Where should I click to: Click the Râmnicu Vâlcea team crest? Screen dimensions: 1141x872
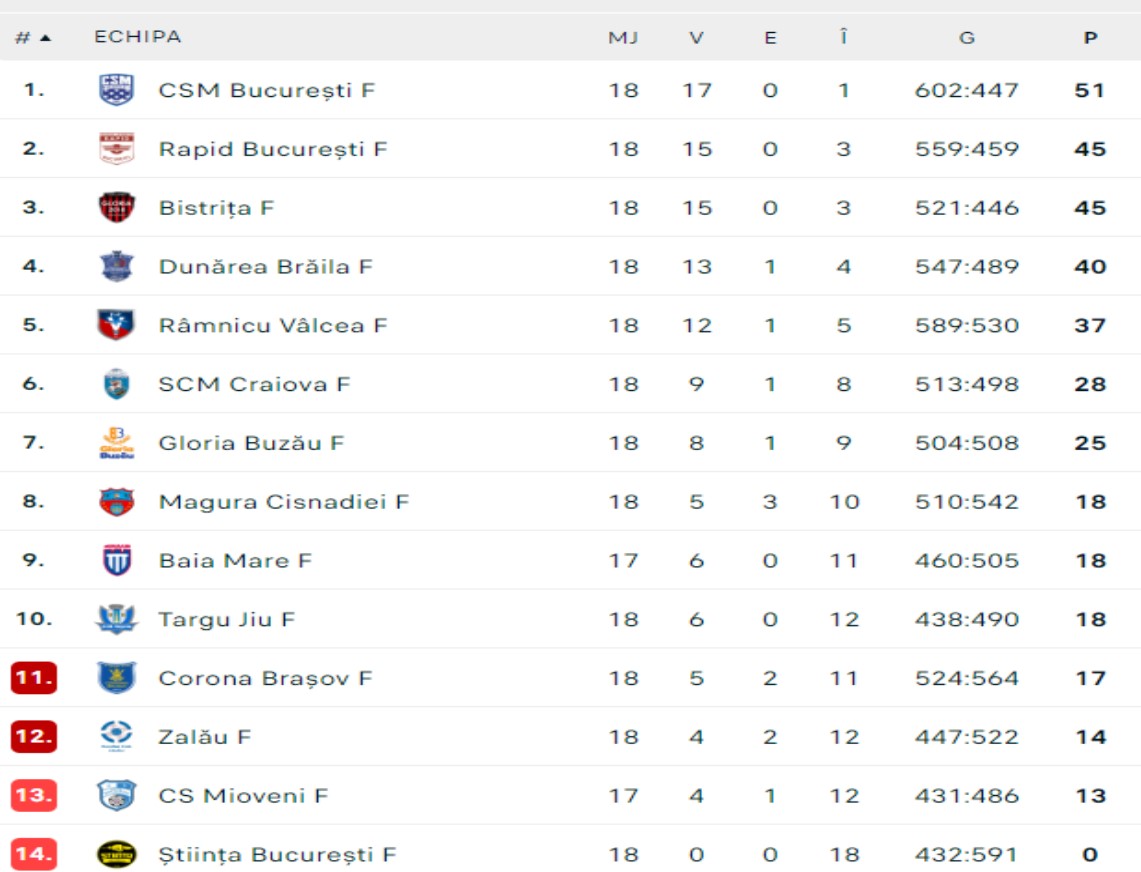pos(116,326)
